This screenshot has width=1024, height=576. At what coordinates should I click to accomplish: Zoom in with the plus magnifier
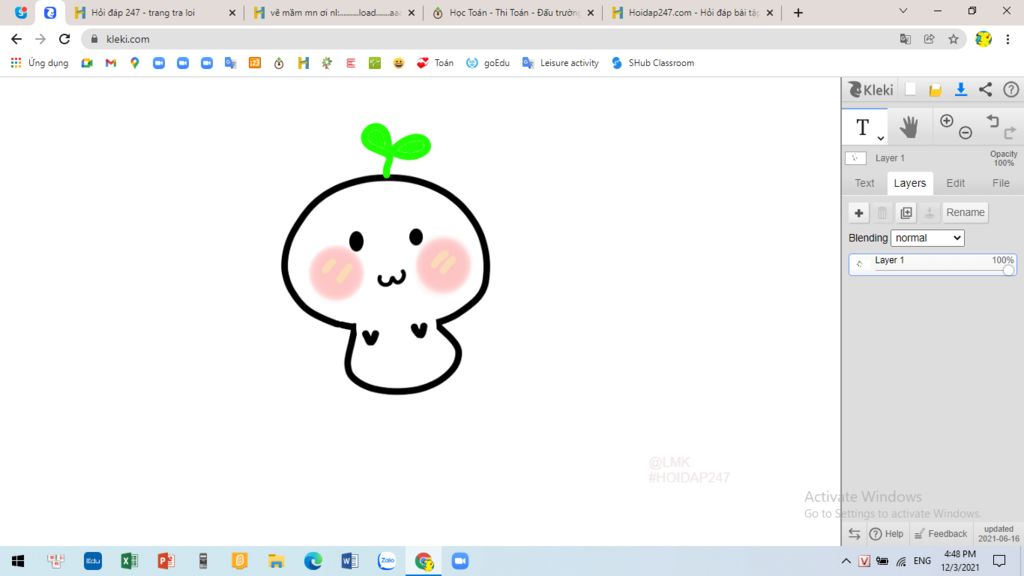[x=946, y=121]
